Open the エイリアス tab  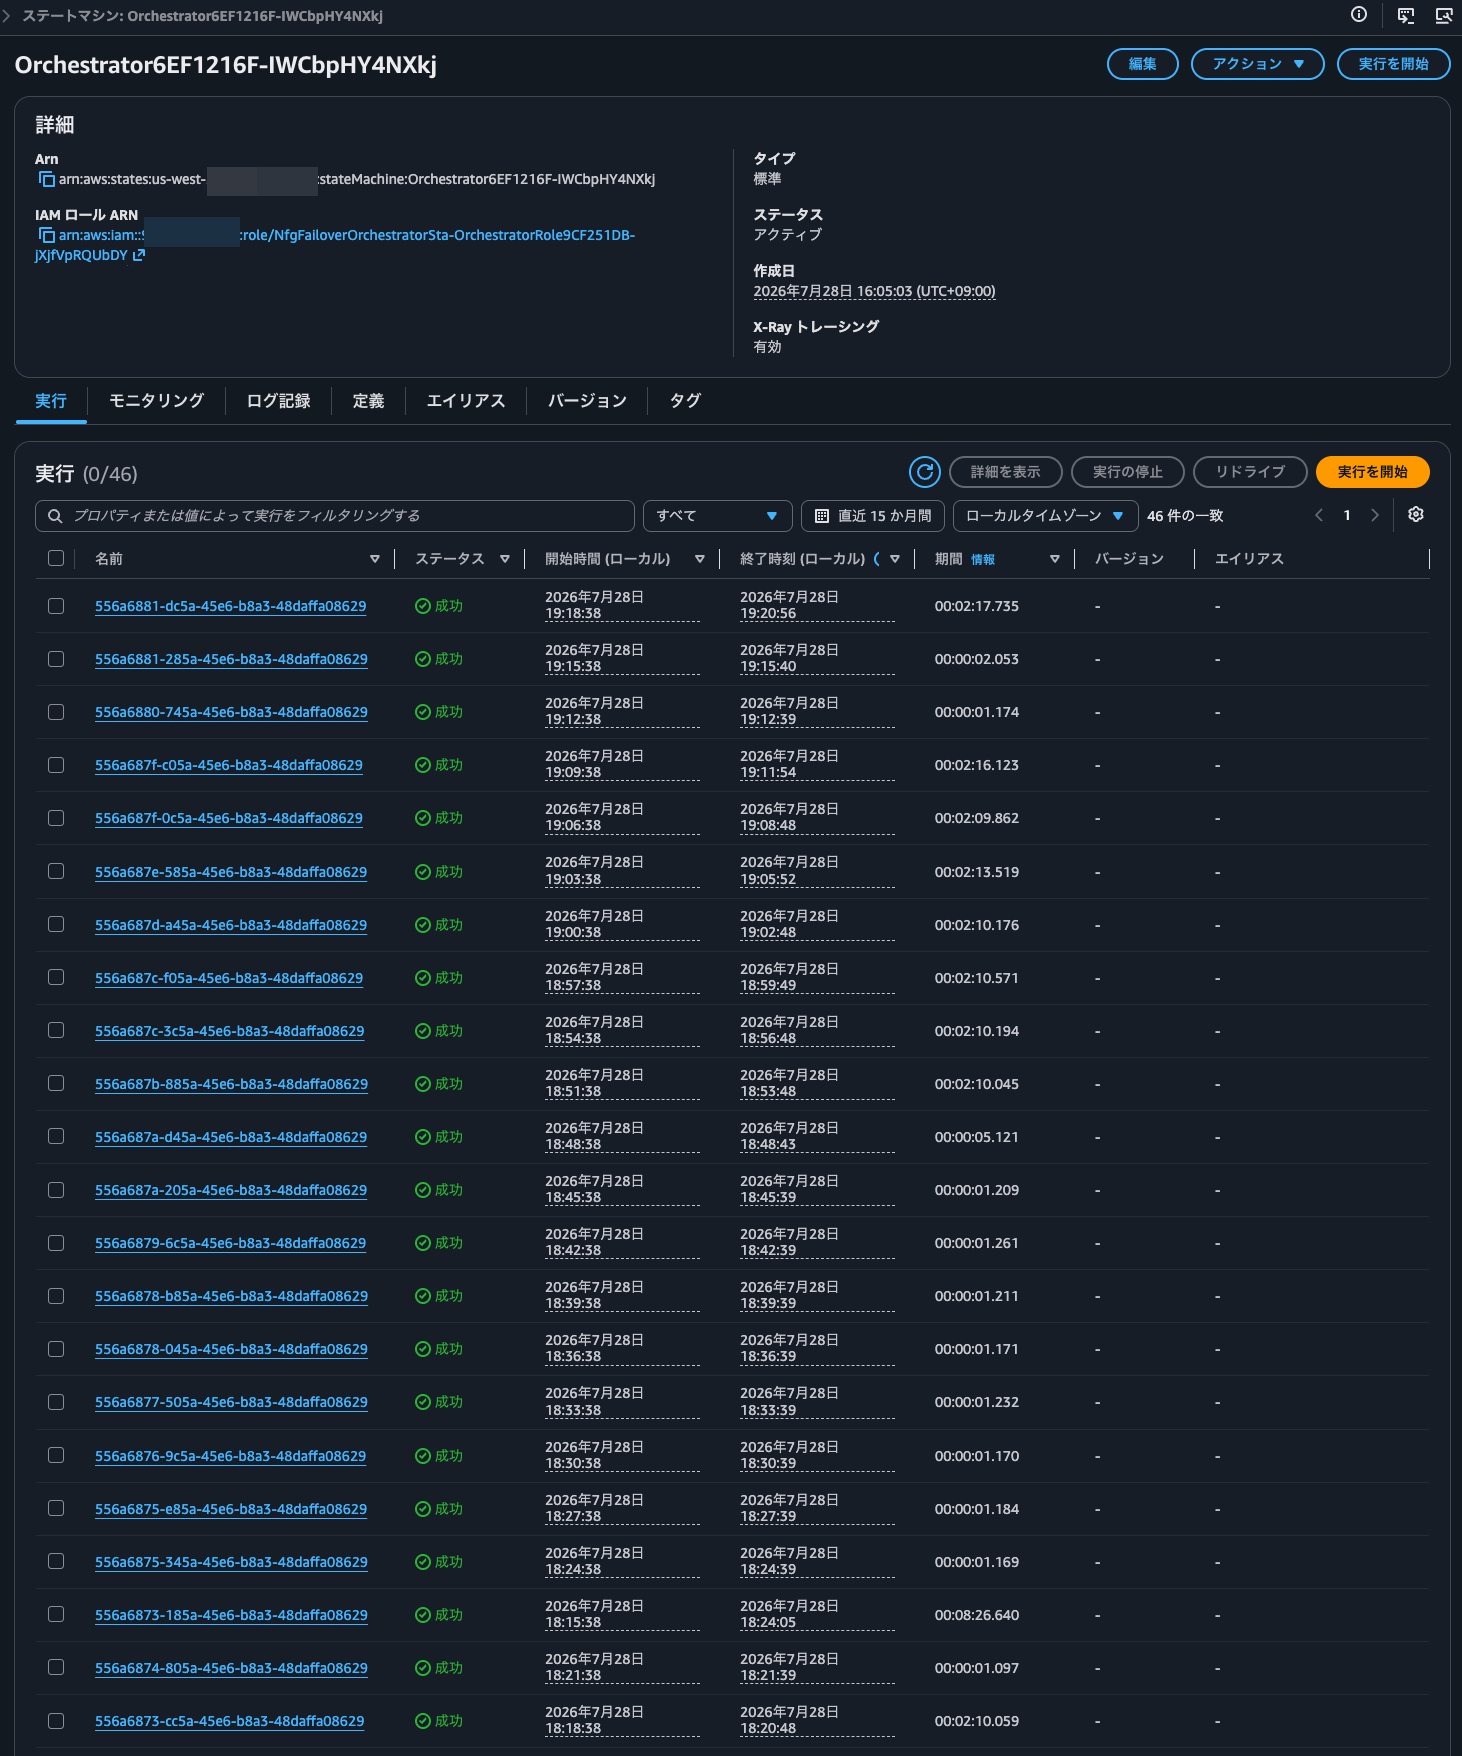(466, 401)
